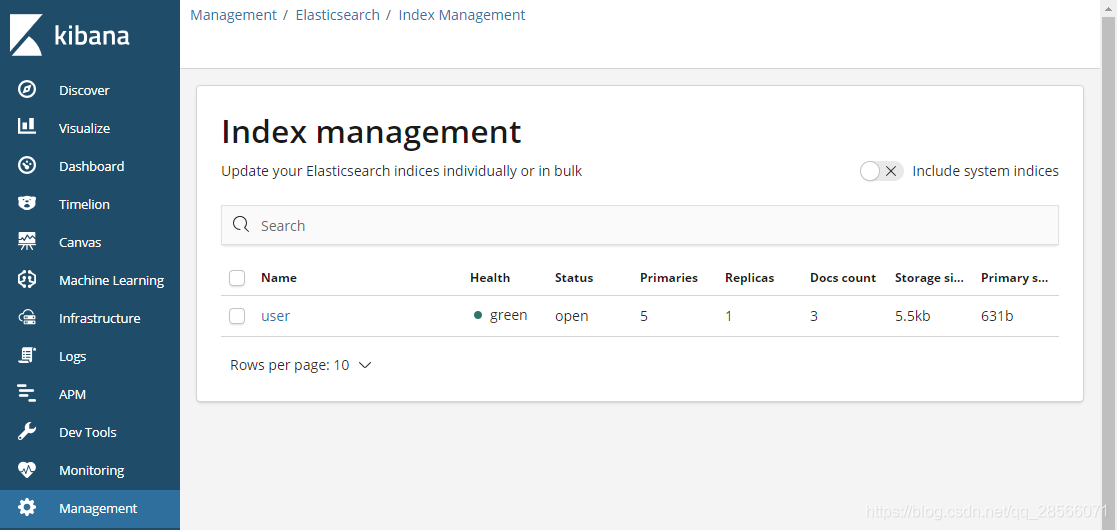Open Canvas via easel icon
Screen dimensions: 1117x530
pos(26,241)
